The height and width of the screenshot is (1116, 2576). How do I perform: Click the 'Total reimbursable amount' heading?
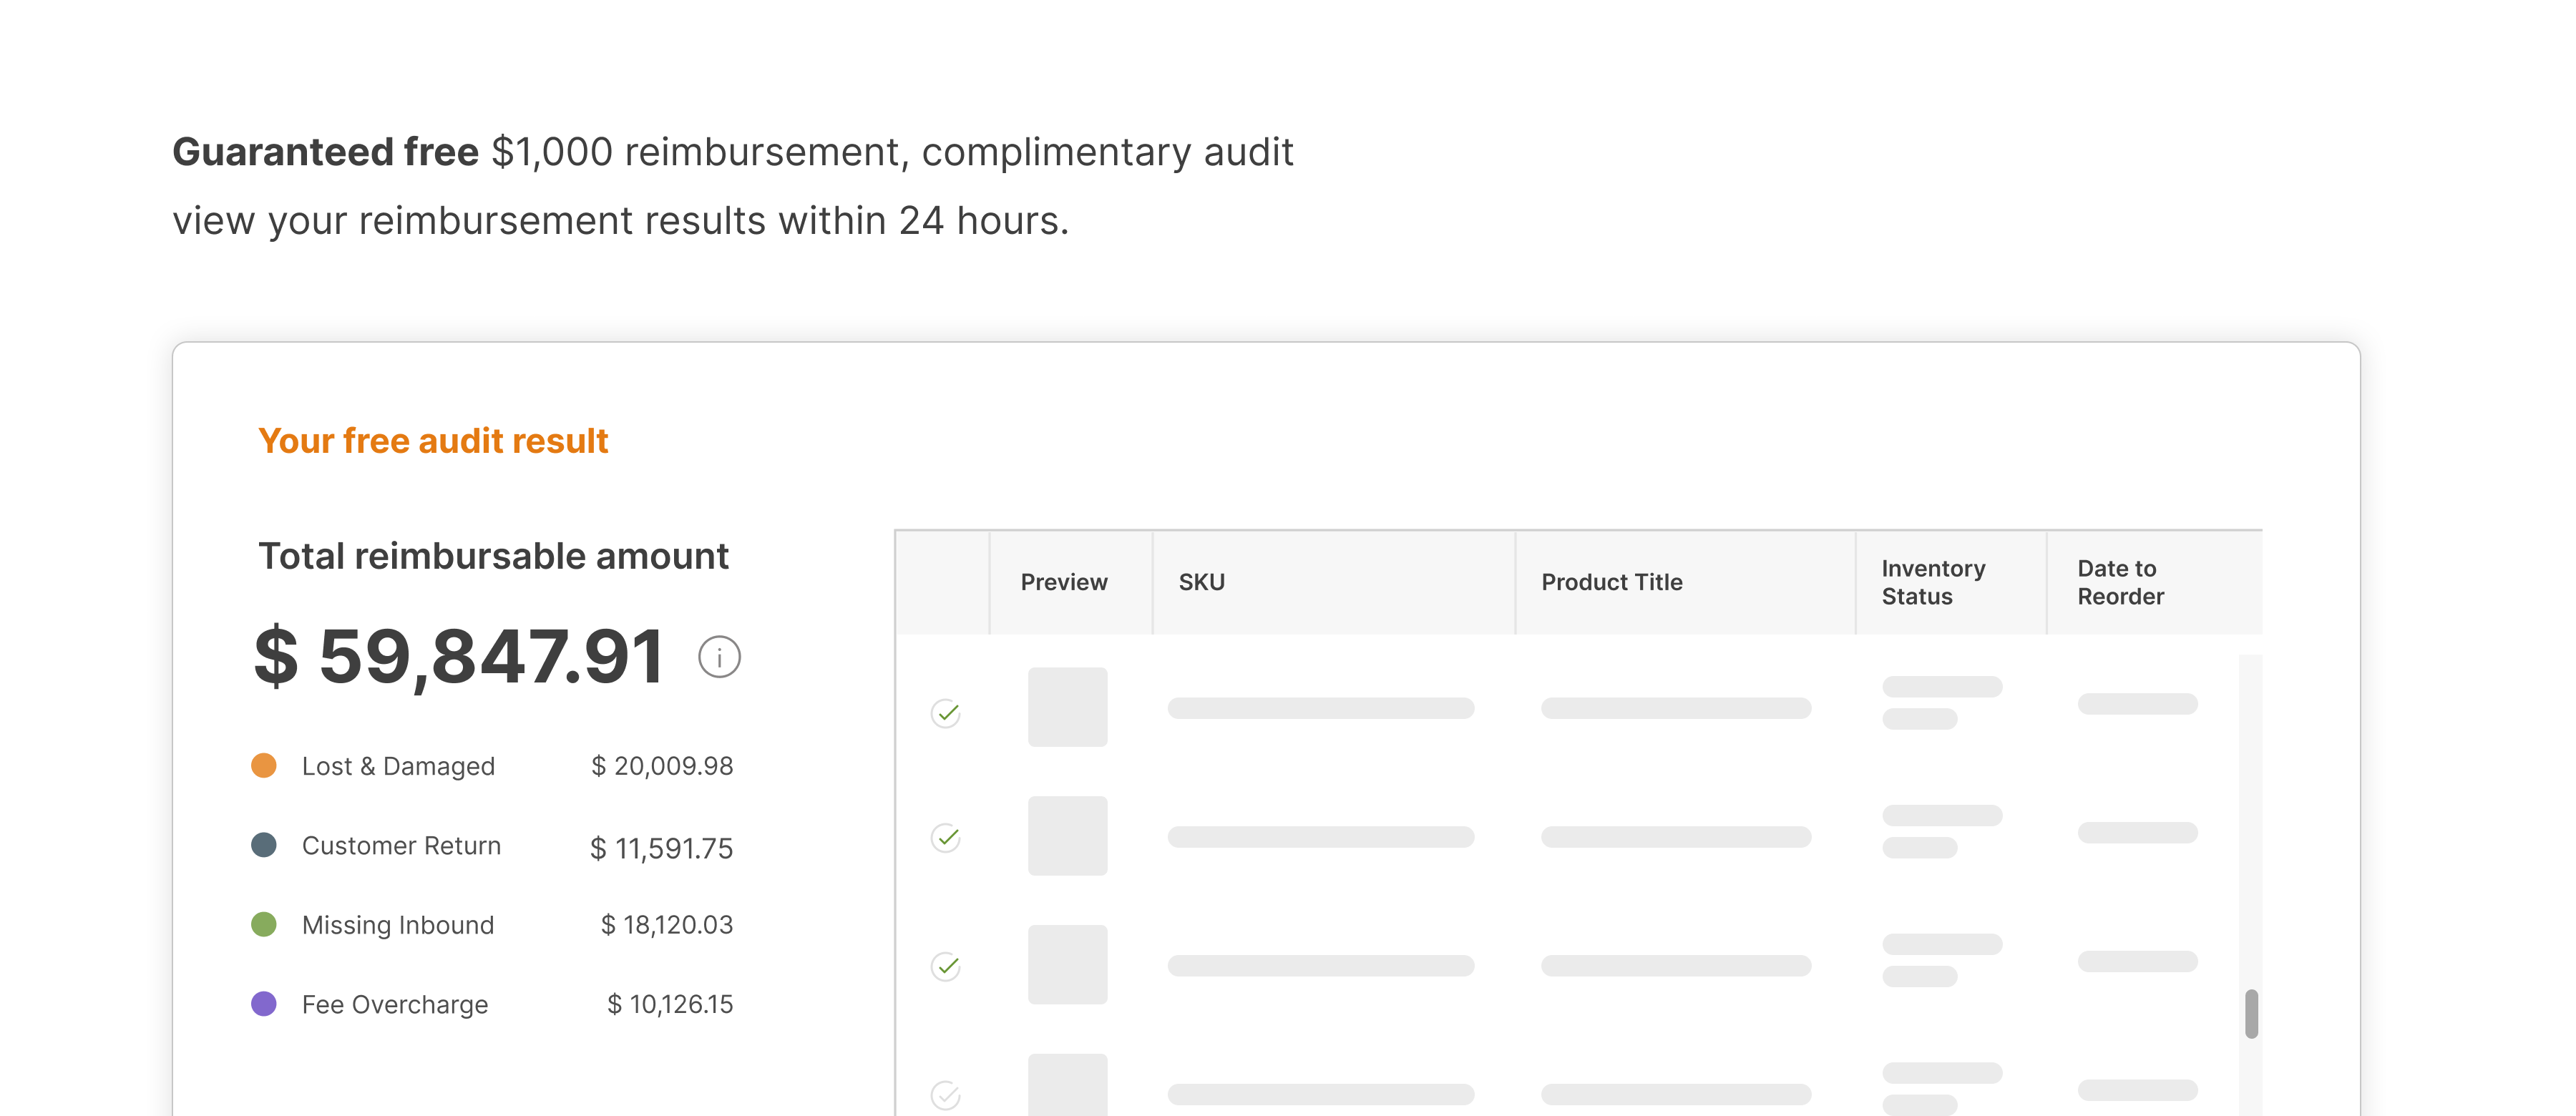click(493, 556)
